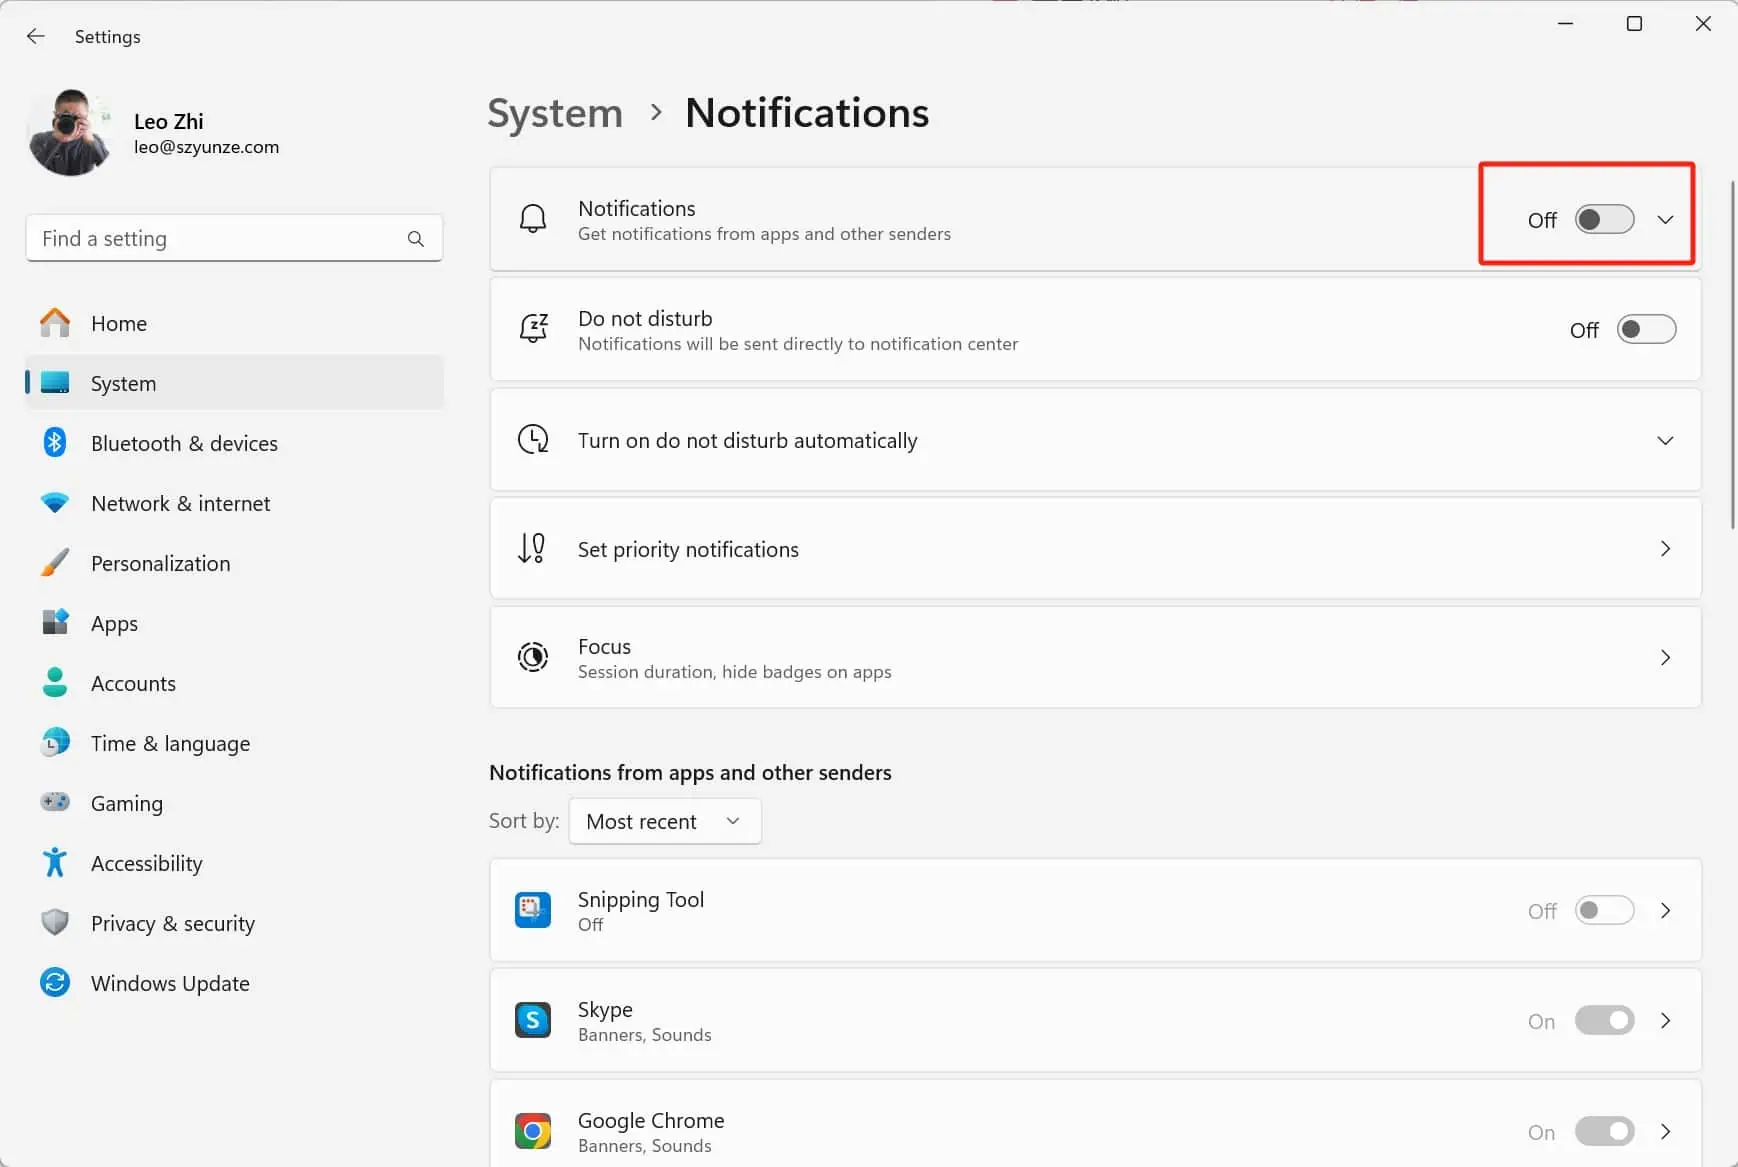
Task: Click the Skype app icon
Action: click(533, 1020)
